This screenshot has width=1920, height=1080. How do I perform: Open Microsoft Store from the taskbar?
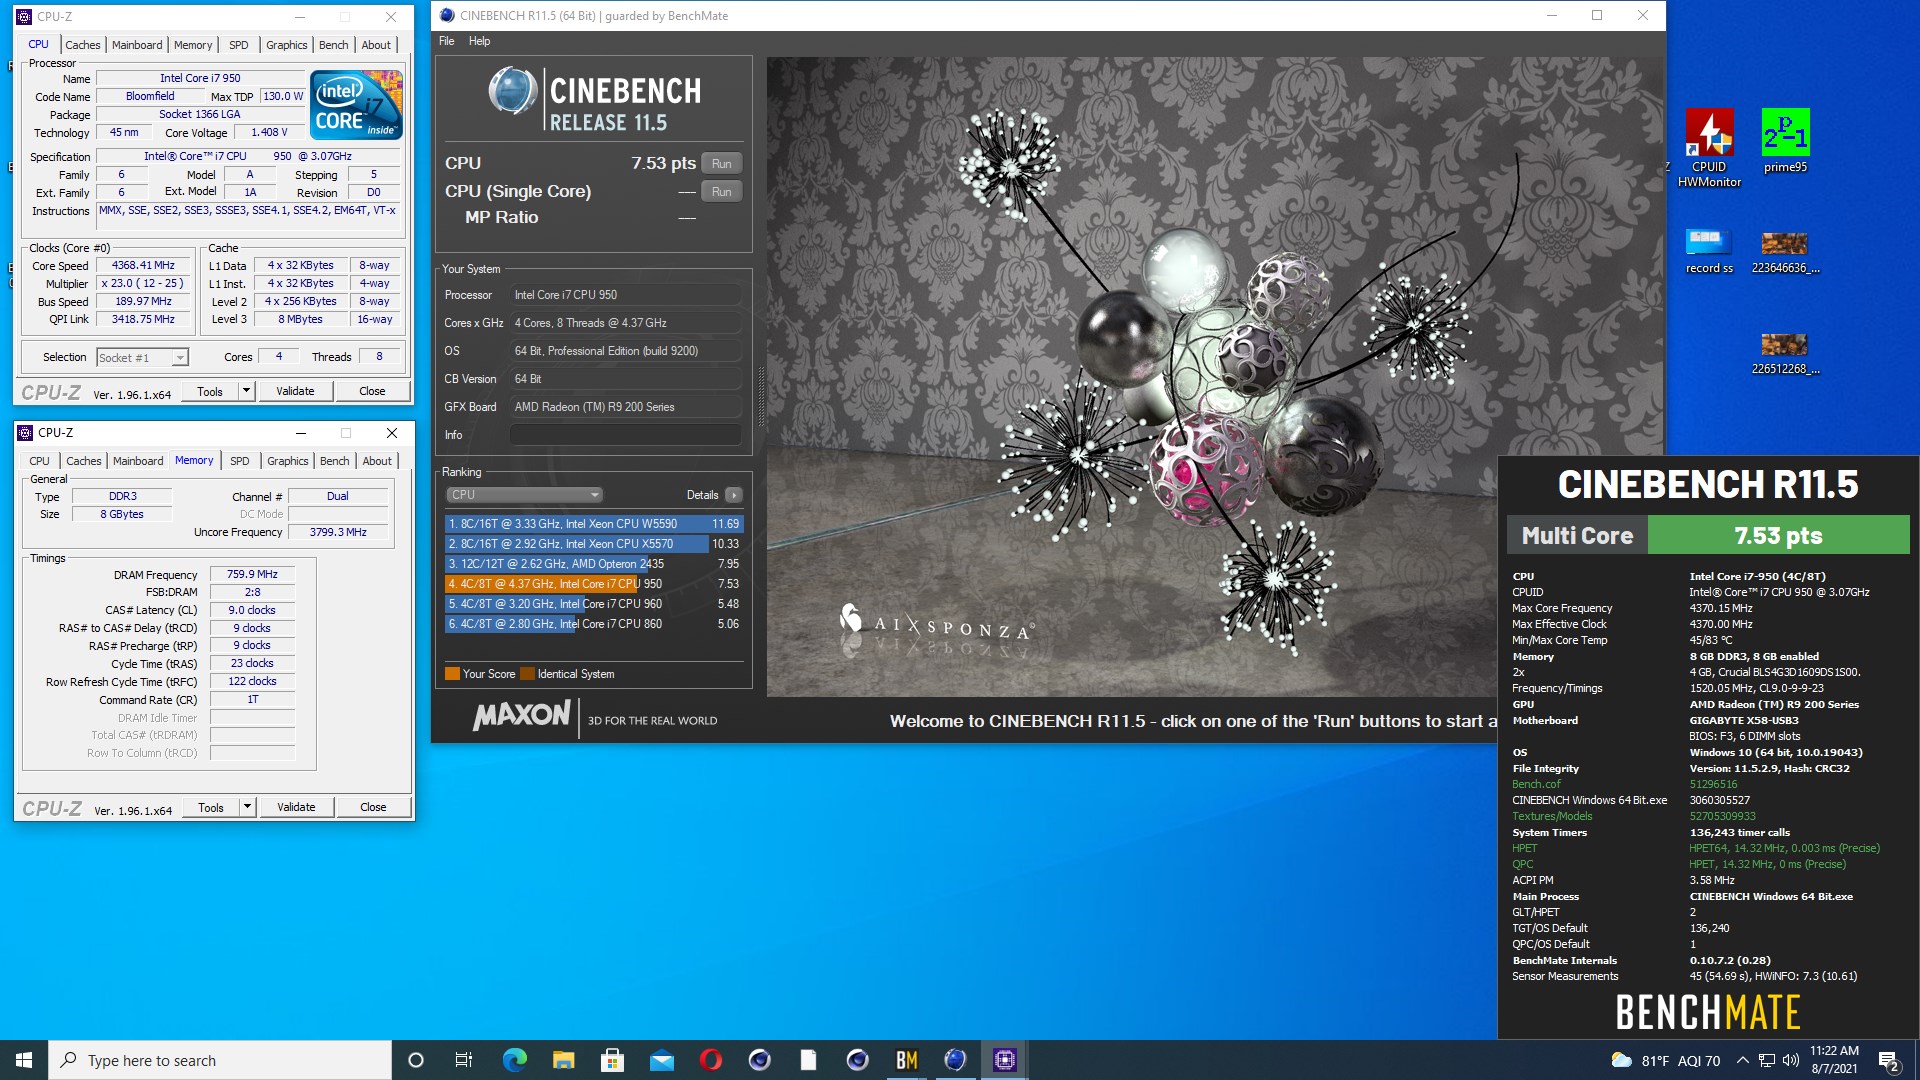612,1060
